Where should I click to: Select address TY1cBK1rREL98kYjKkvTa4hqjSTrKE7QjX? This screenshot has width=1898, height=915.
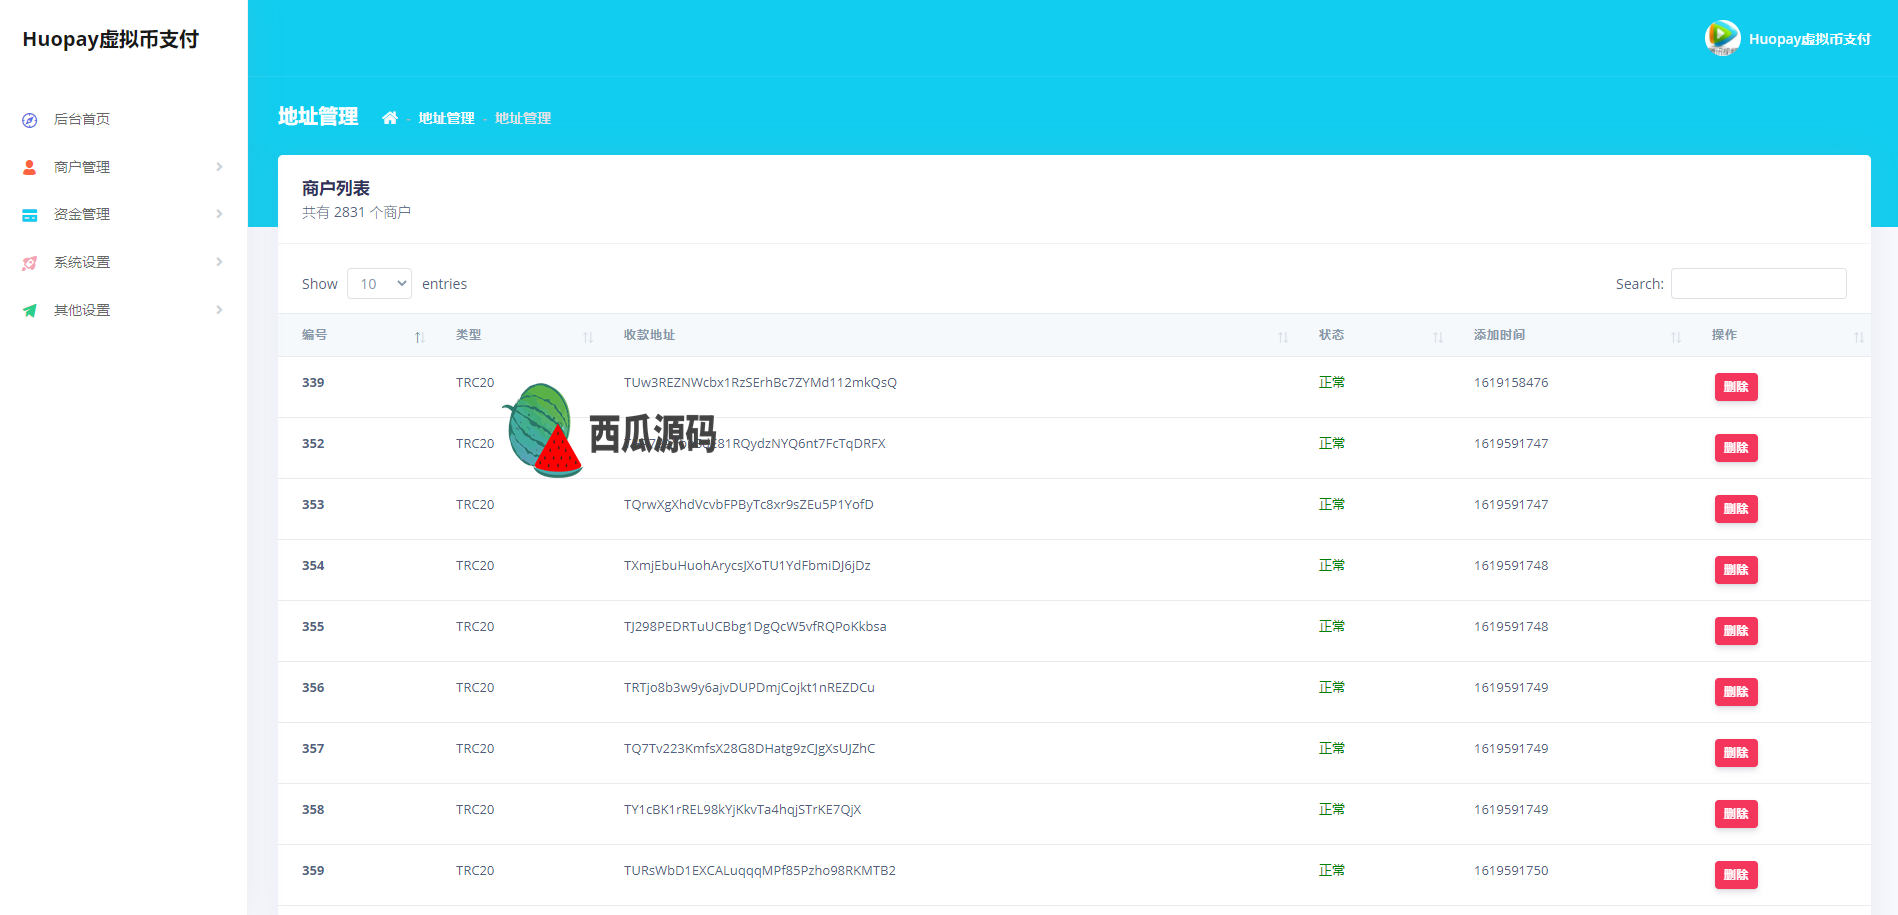[742, 809]
